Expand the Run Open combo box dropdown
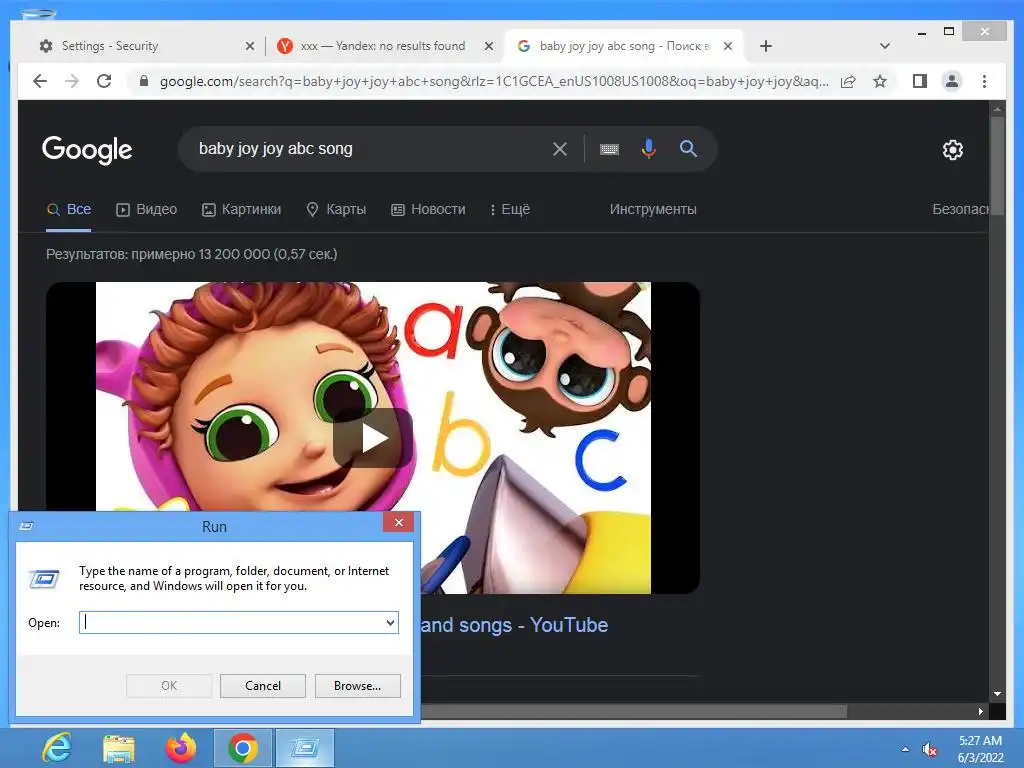 [391, 622]
